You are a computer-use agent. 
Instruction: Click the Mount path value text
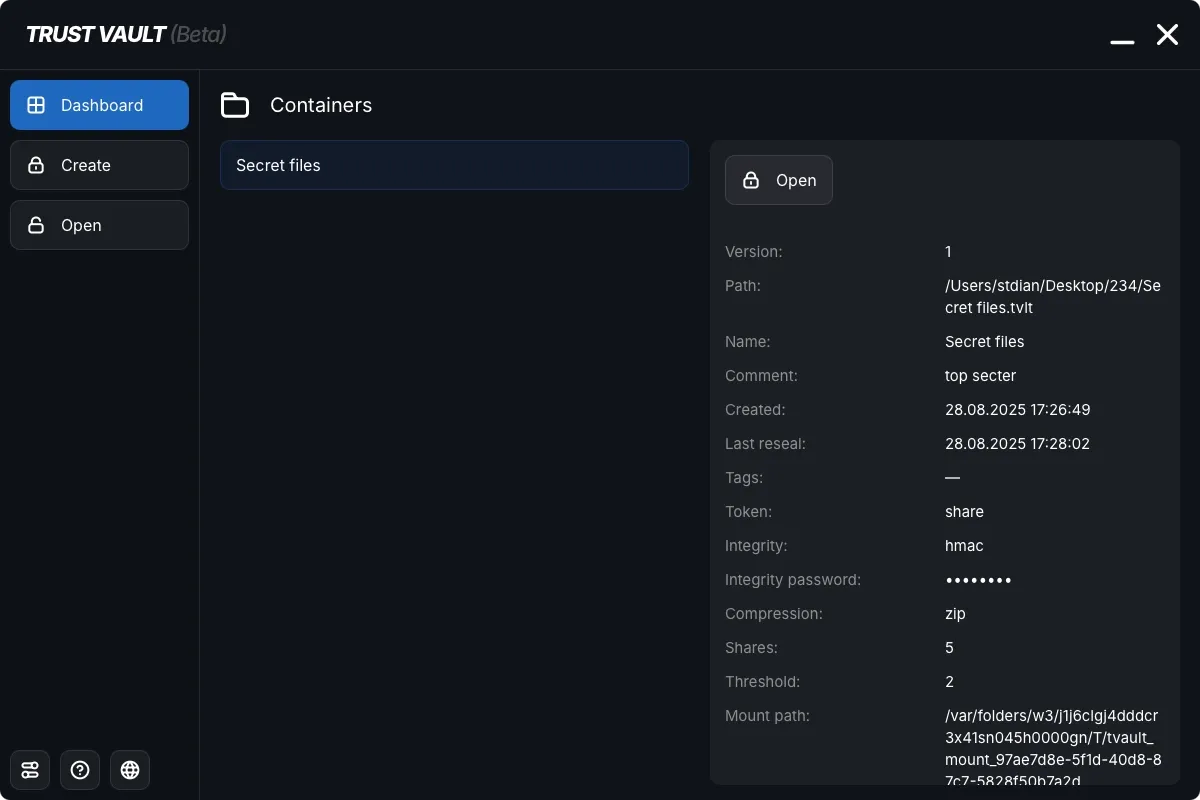click(1052, 748)
